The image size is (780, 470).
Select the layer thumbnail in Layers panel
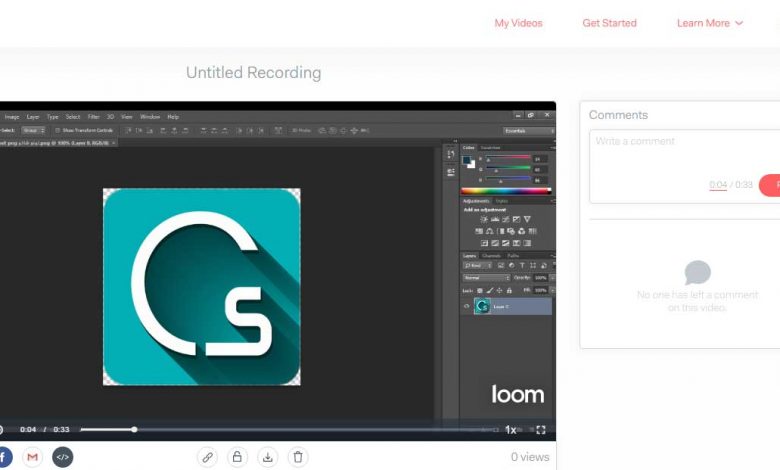pyautogui.click(x=482, y=306)
